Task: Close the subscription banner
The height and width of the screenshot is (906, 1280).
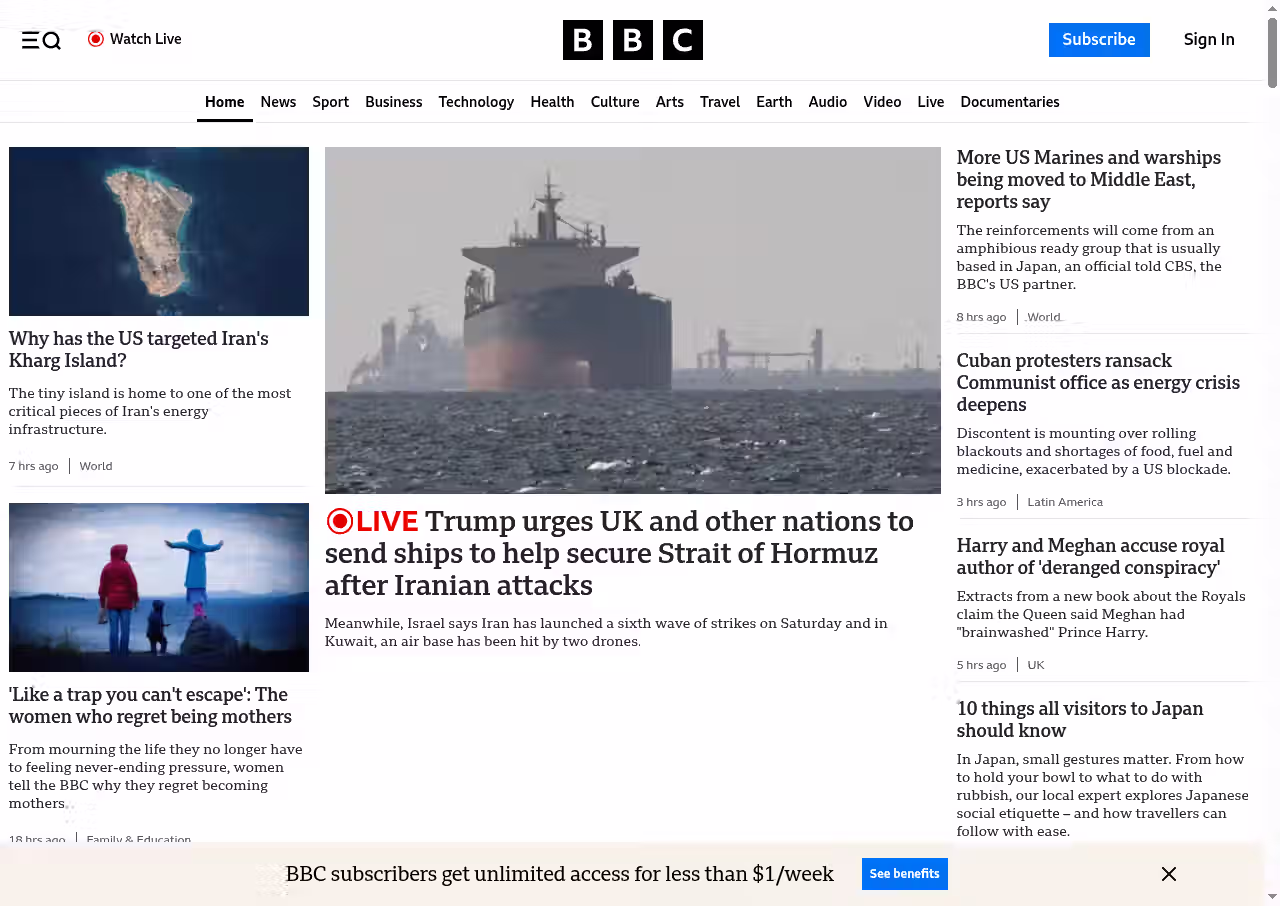Action: (x=1168, y=874)
